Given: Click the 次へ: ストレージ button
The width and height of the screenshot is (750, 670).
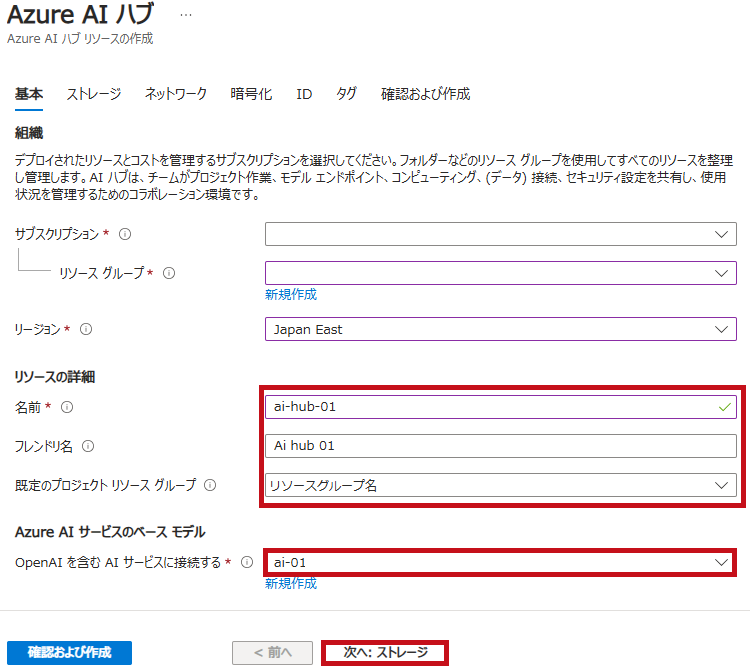Looking at the screenshot, I should click(x=385, y=653).
